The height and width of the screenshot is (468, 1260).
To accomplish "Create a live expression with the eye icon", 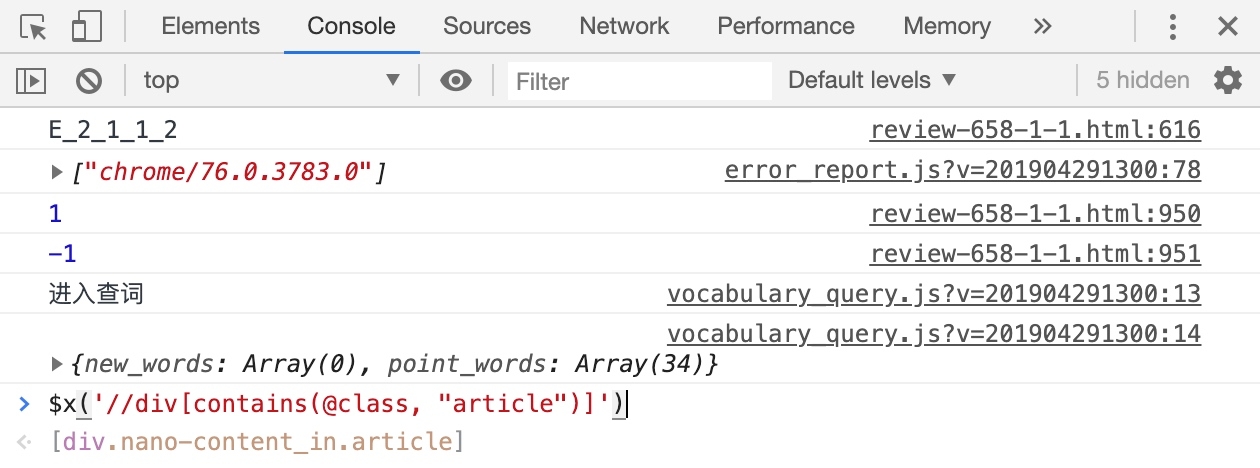I will [x=456, y=81].
